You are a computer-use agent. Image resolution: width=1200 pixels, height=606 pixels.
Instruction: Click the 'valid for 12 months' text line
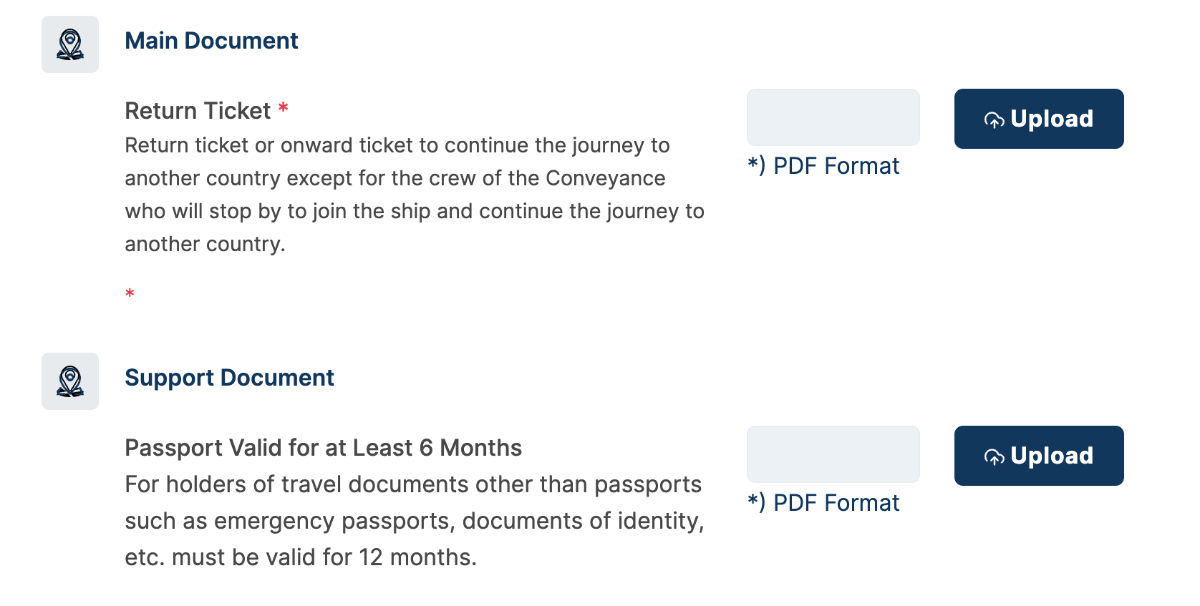300,557
